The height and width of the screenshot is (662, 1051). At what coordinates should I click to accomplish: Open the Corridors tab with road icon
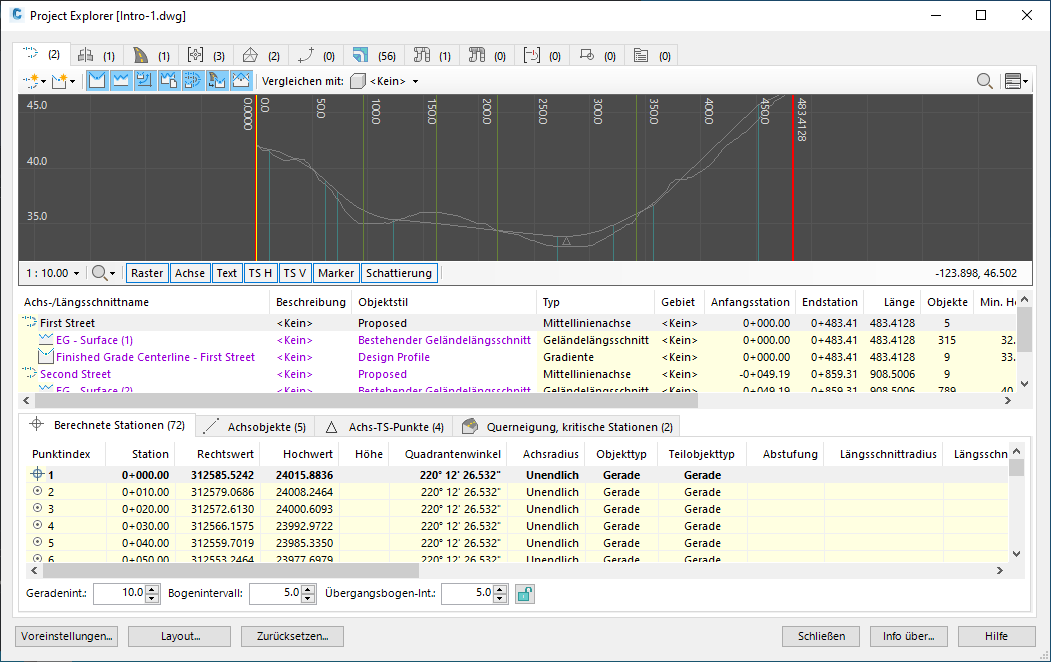coord(151,56)
